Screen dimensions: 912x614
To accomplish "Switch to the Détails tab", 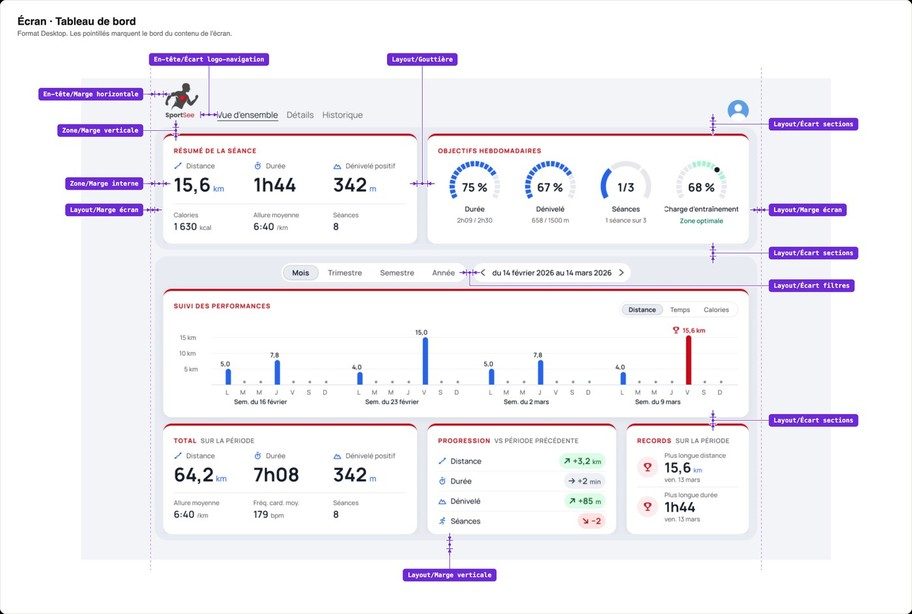I will point(300,115).
